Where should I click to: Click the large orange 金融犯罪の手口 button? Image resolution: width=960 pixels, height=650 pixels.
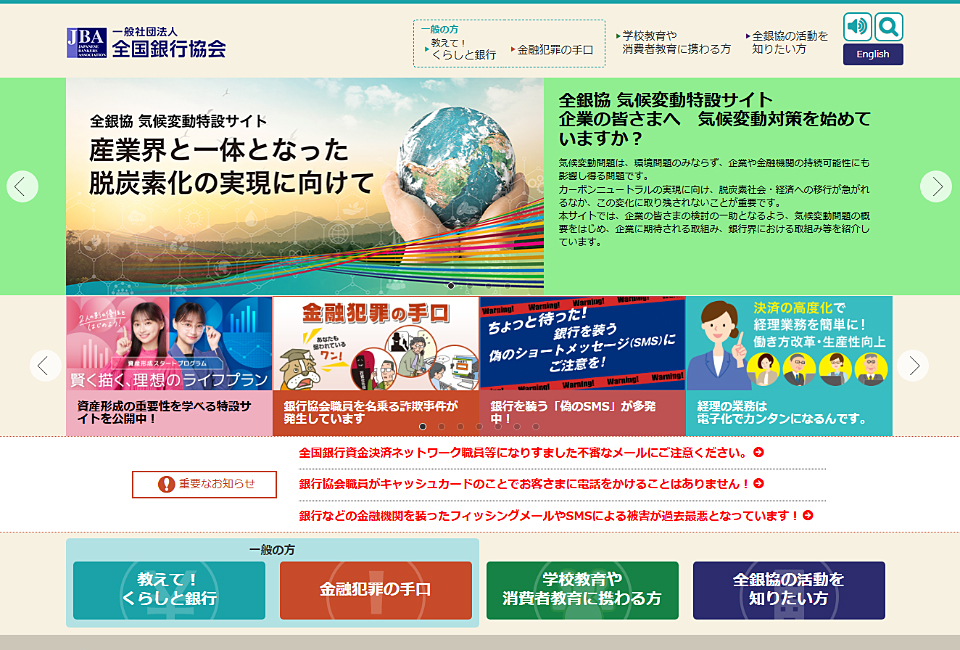(x=376, y=591)
